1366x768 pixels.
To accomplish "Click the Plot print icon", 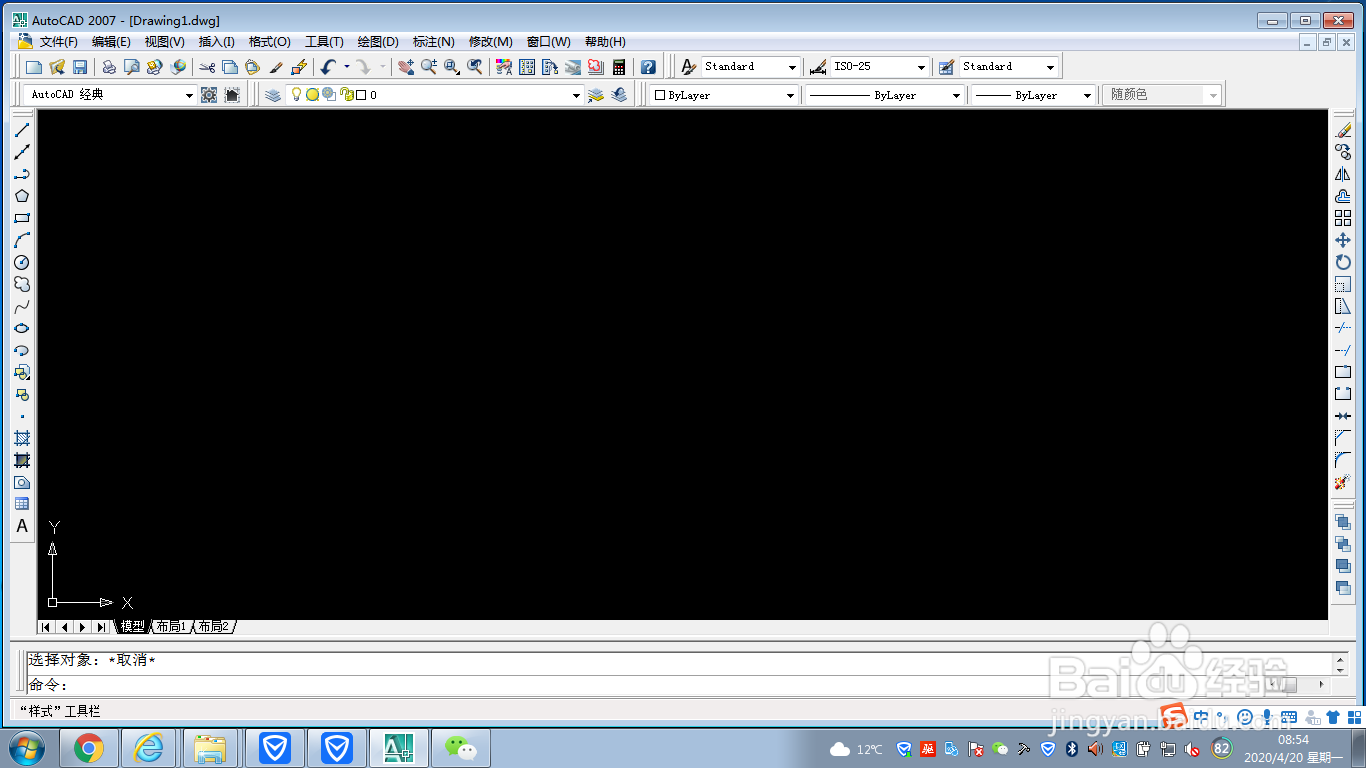I will click(108, 67).
